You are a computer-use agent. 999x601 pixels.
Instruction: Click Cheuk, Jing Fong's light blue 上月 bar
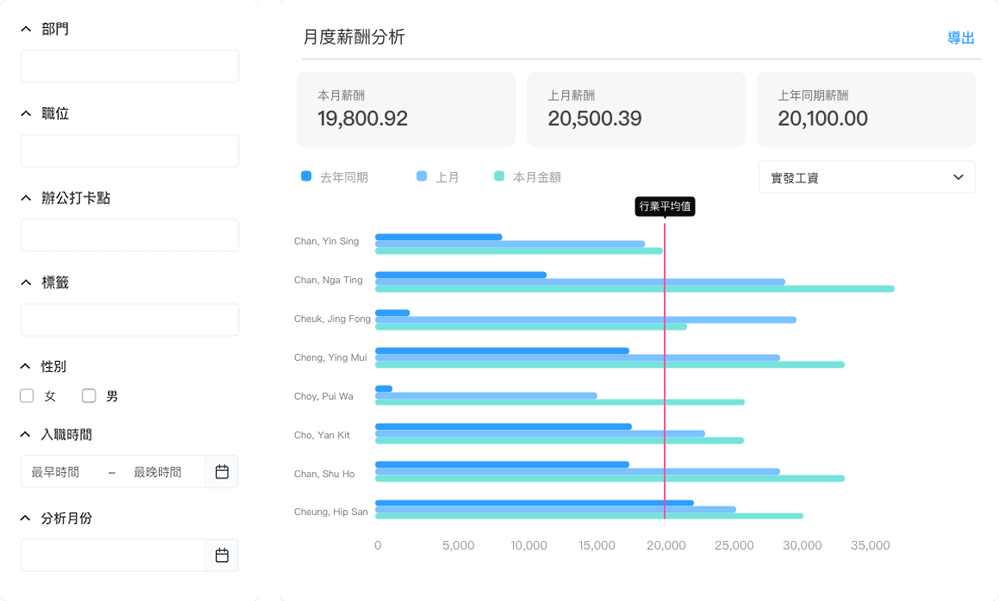586,320
